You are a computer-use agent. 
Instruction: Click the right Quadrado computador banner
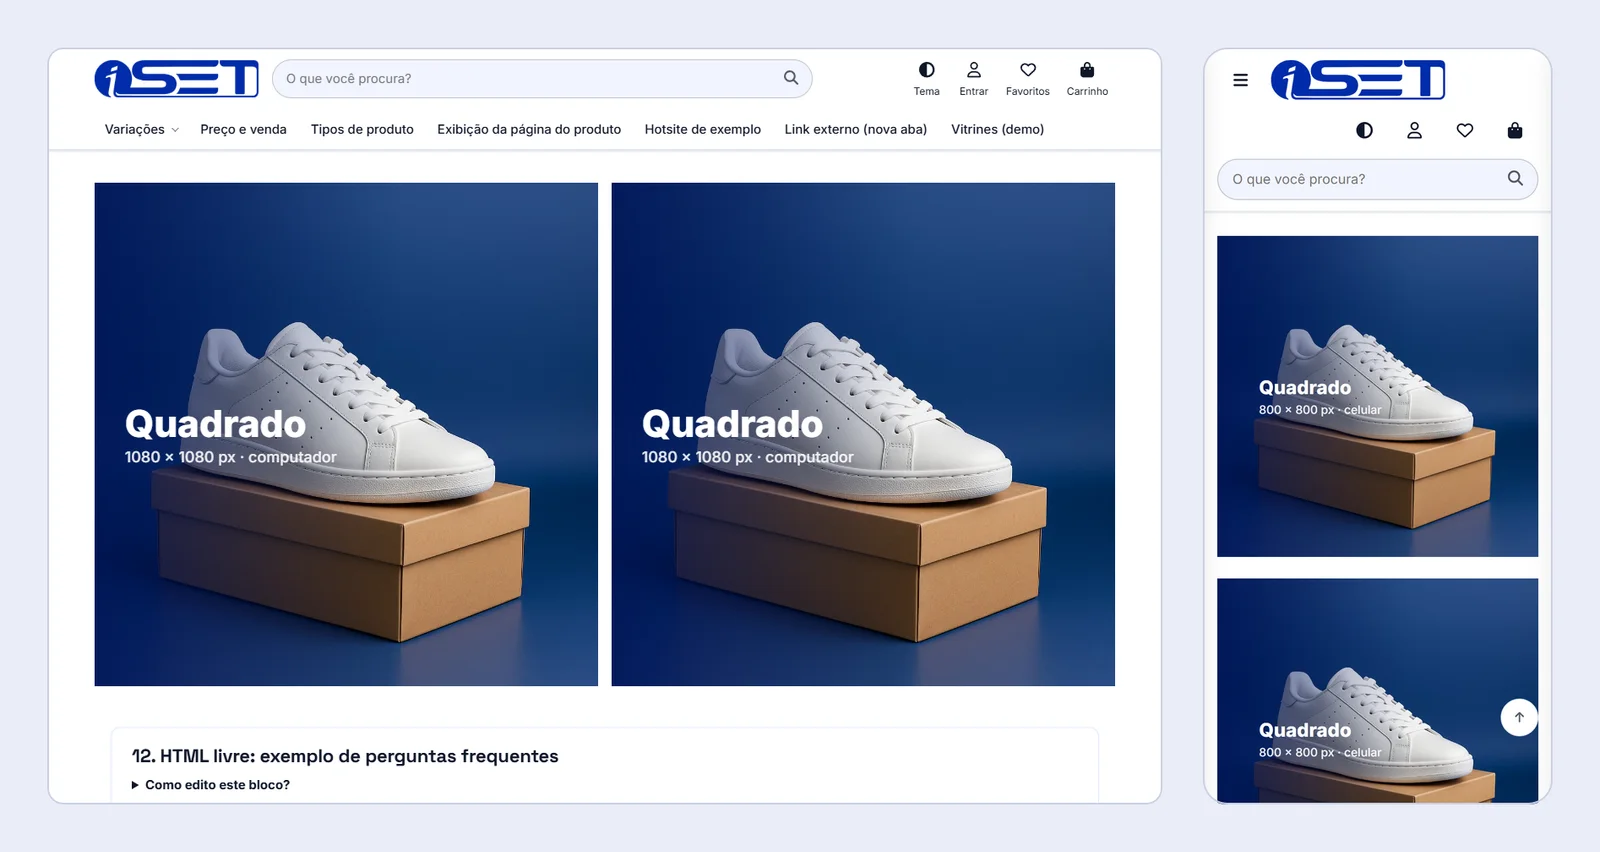(x=863, y=434)
